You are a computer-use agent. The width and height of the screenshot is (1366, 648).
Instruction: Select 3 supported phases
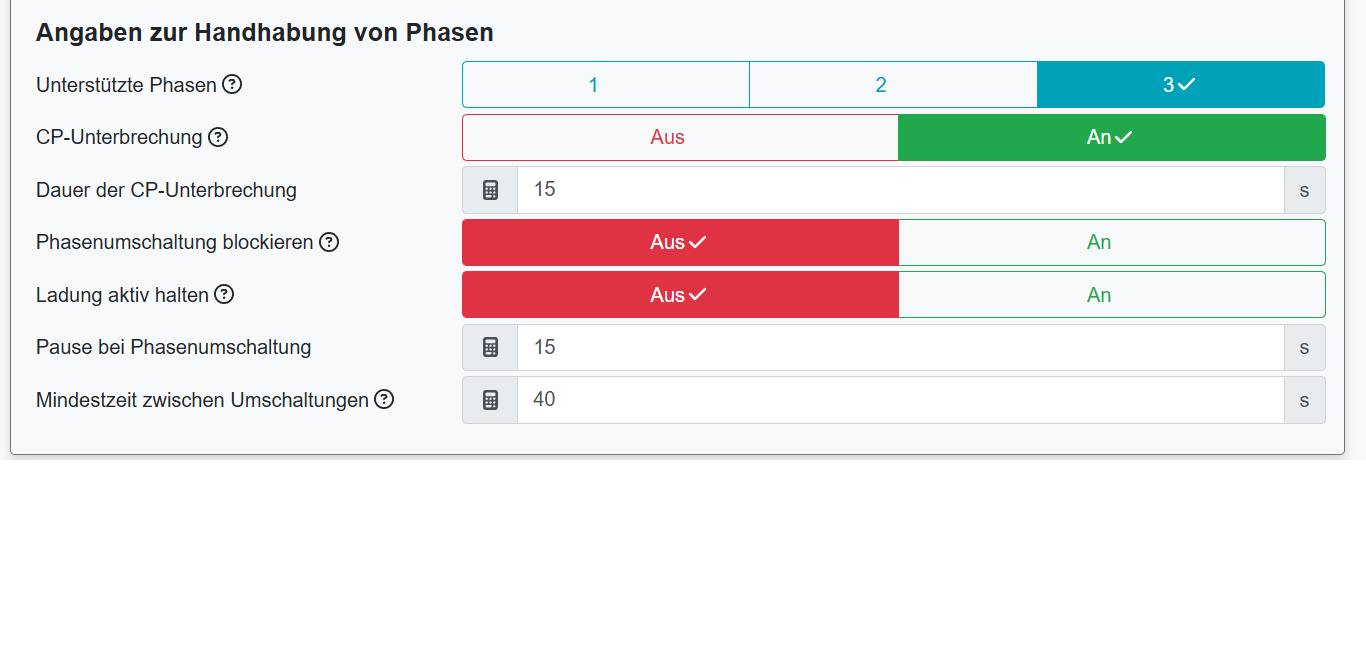coord(1180,85)
